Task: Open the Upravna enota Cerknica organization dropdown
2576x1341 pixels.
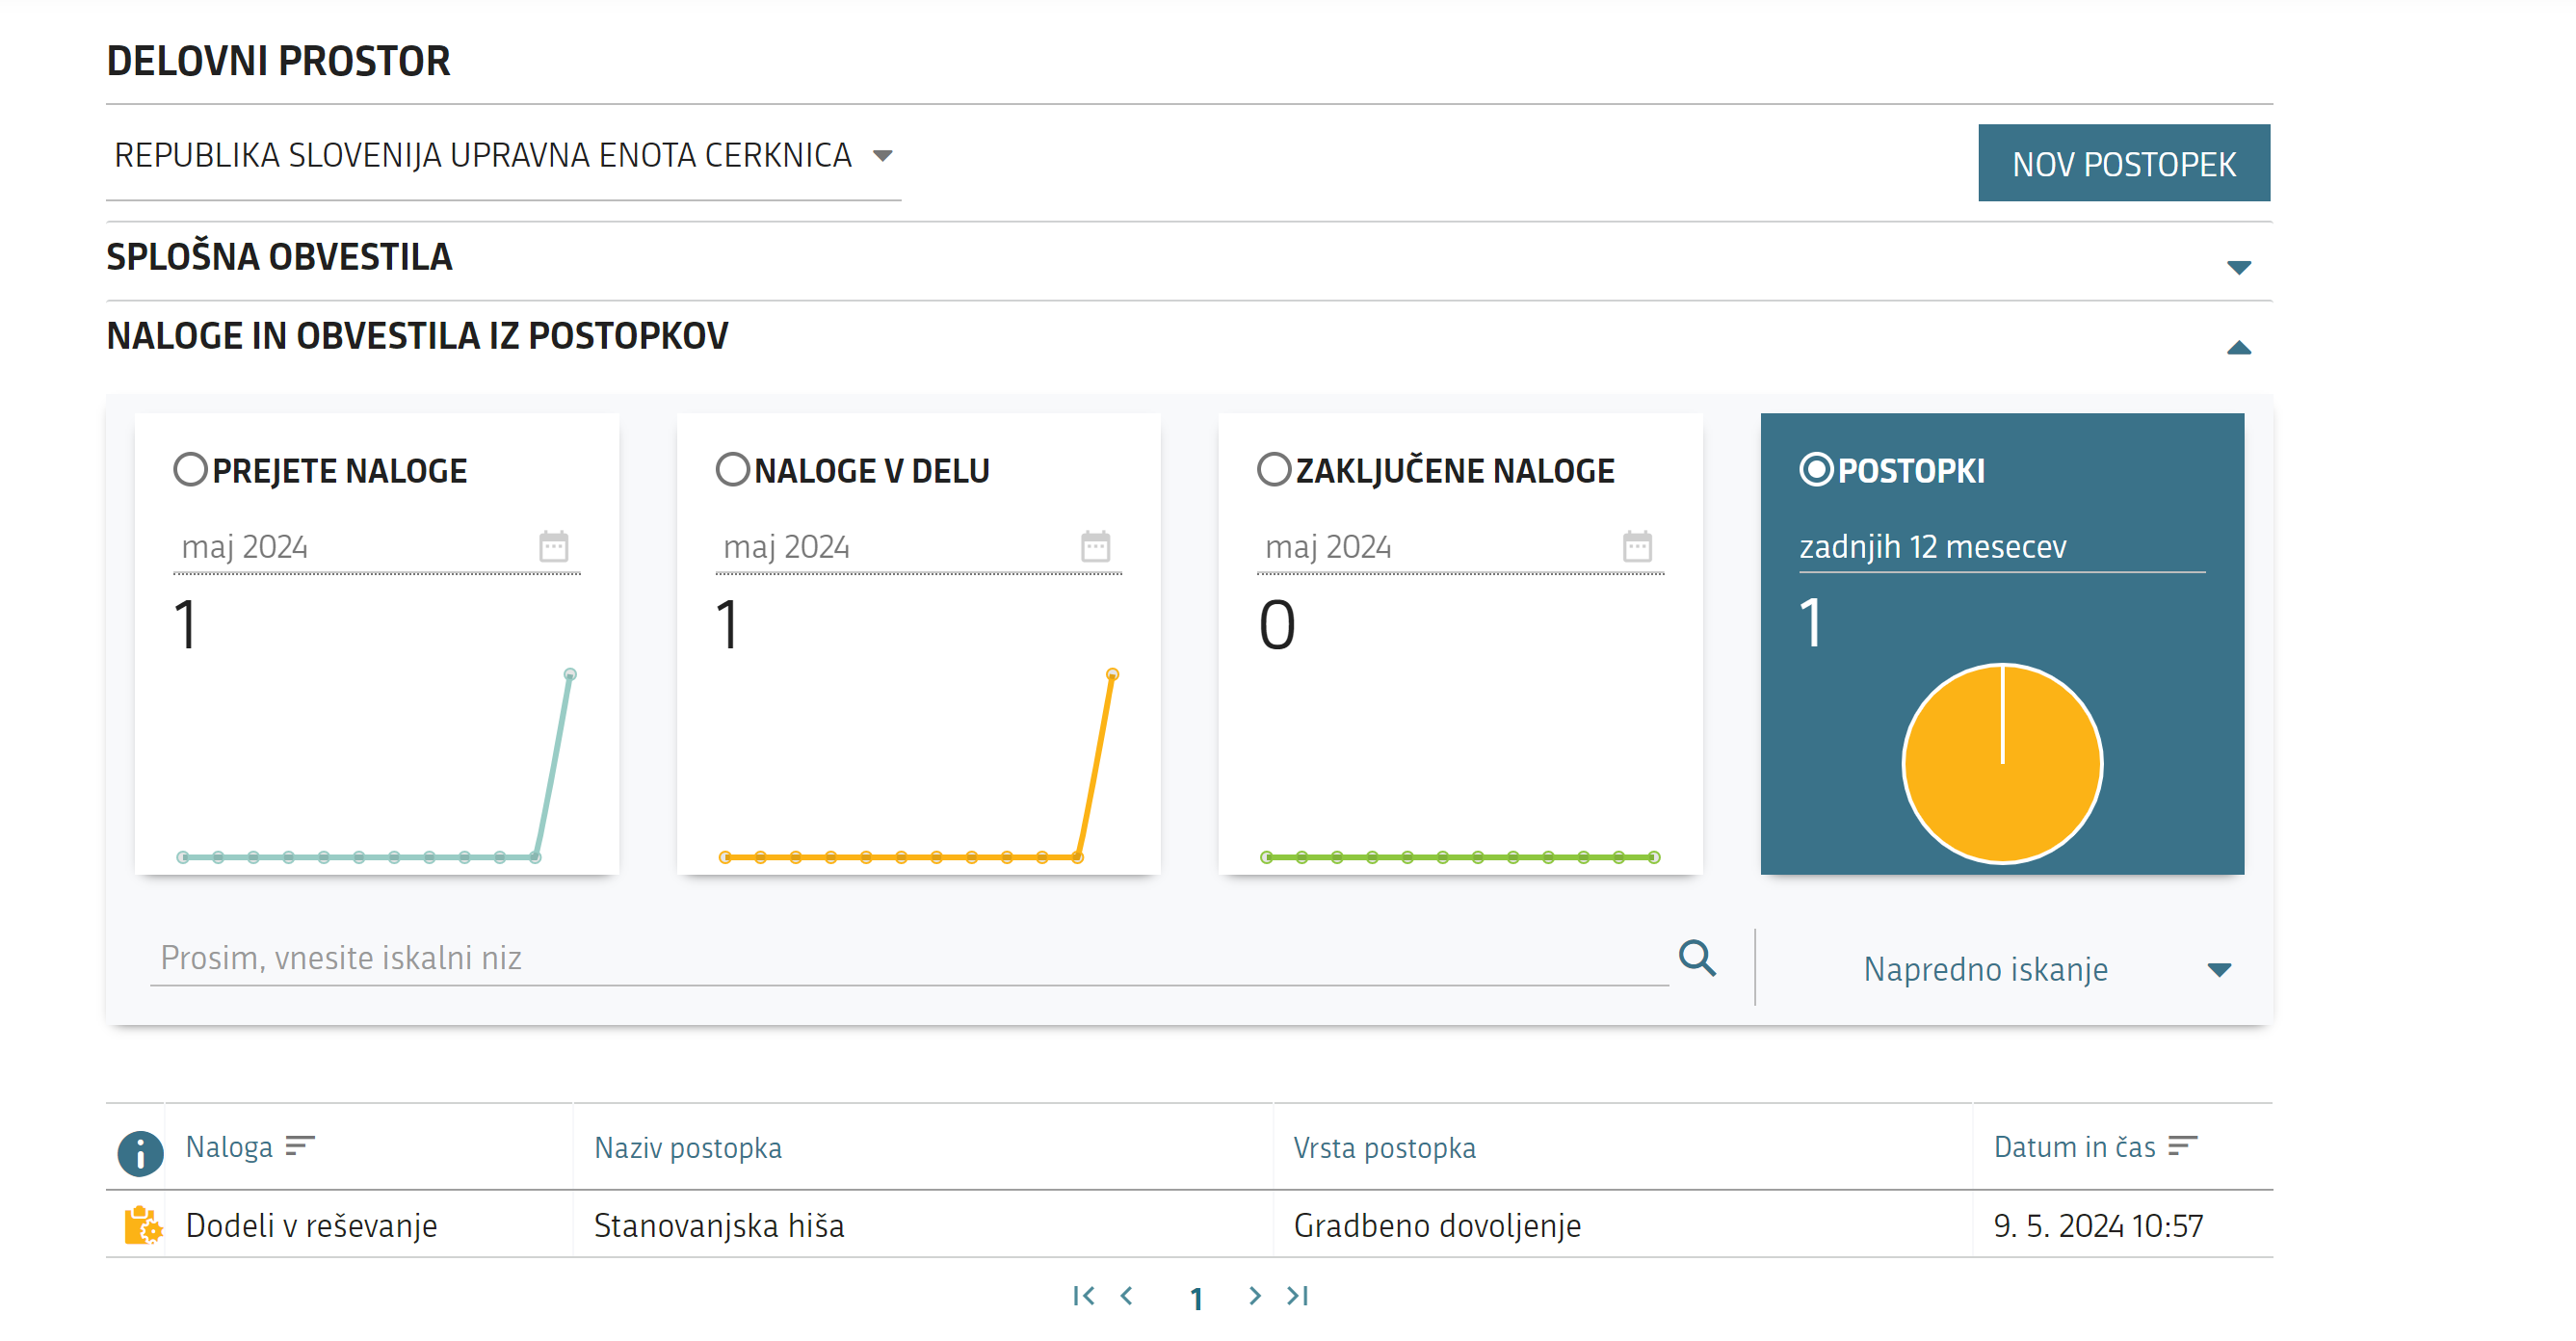Action: pyautogui.click(x=503, y=156)
